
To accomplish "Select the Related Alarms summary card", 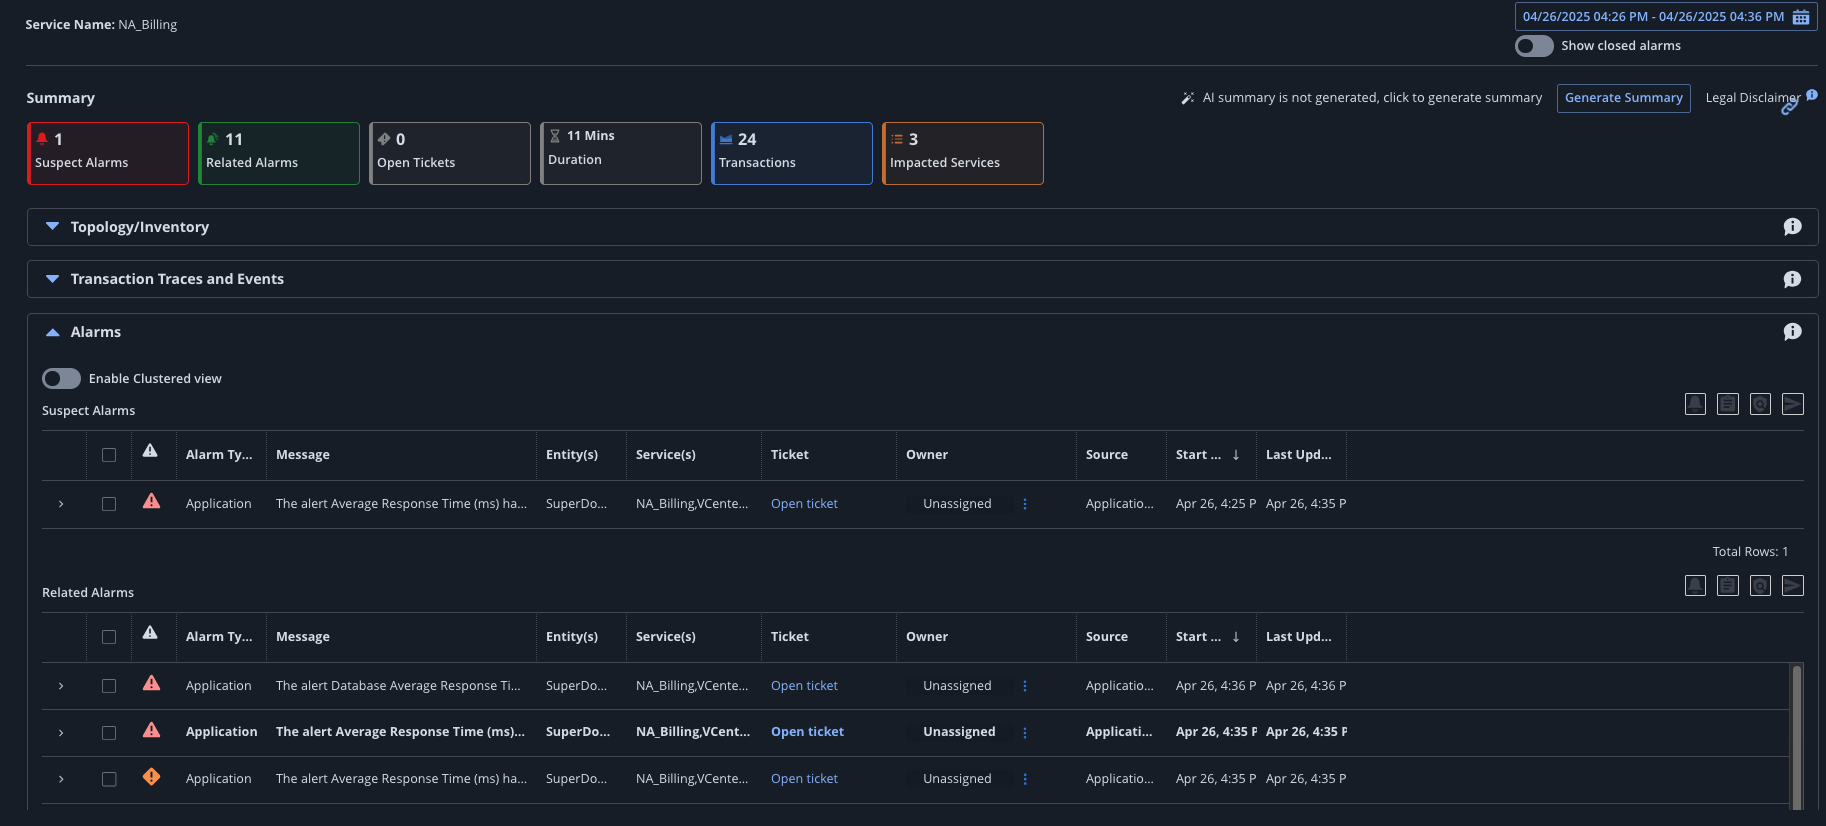I will (x=279, y=153).
